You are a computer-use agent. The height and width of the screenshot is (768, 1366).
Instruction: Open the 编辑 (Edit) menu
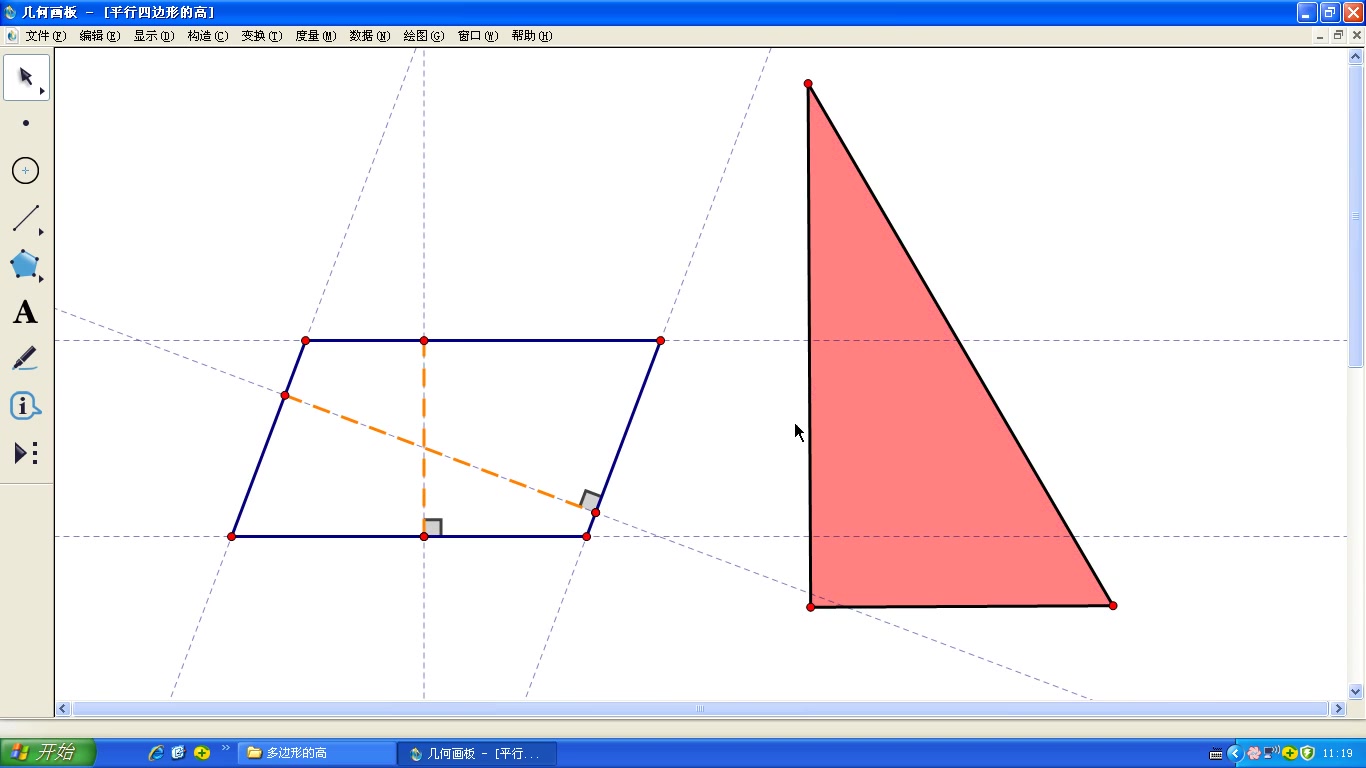click(100, 36)
